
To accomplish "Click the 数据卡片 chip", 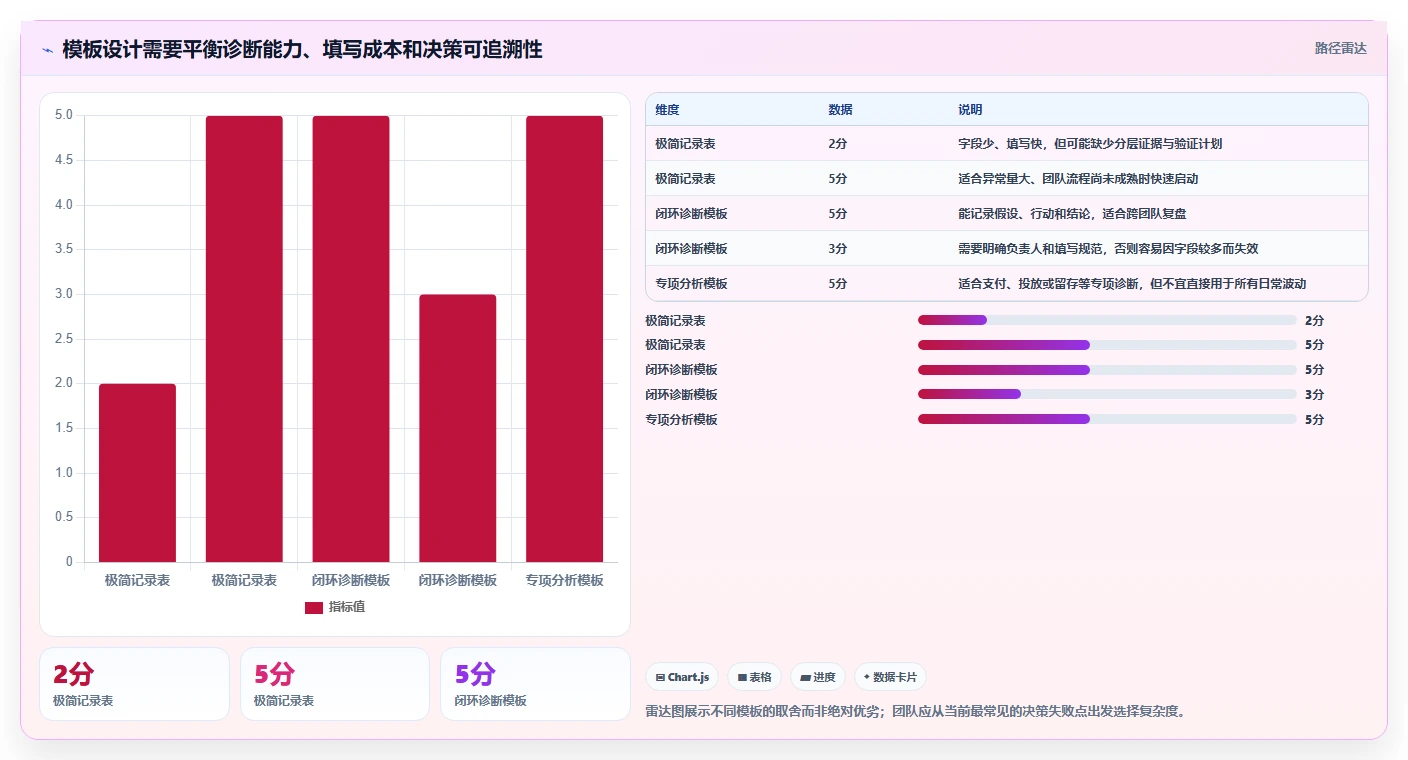I will pyautogui.click(x=890, y=677).
